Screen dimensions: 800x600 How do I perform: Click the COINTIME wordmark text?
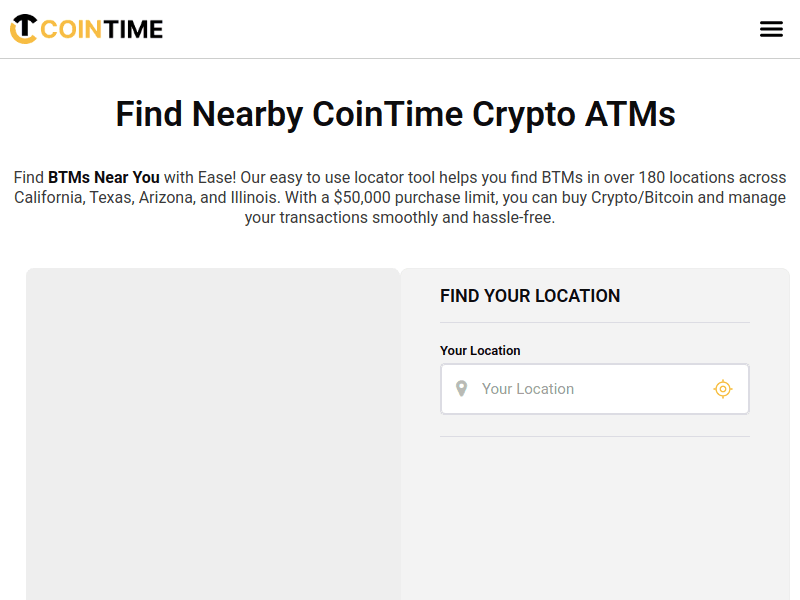tap(100, 28)
